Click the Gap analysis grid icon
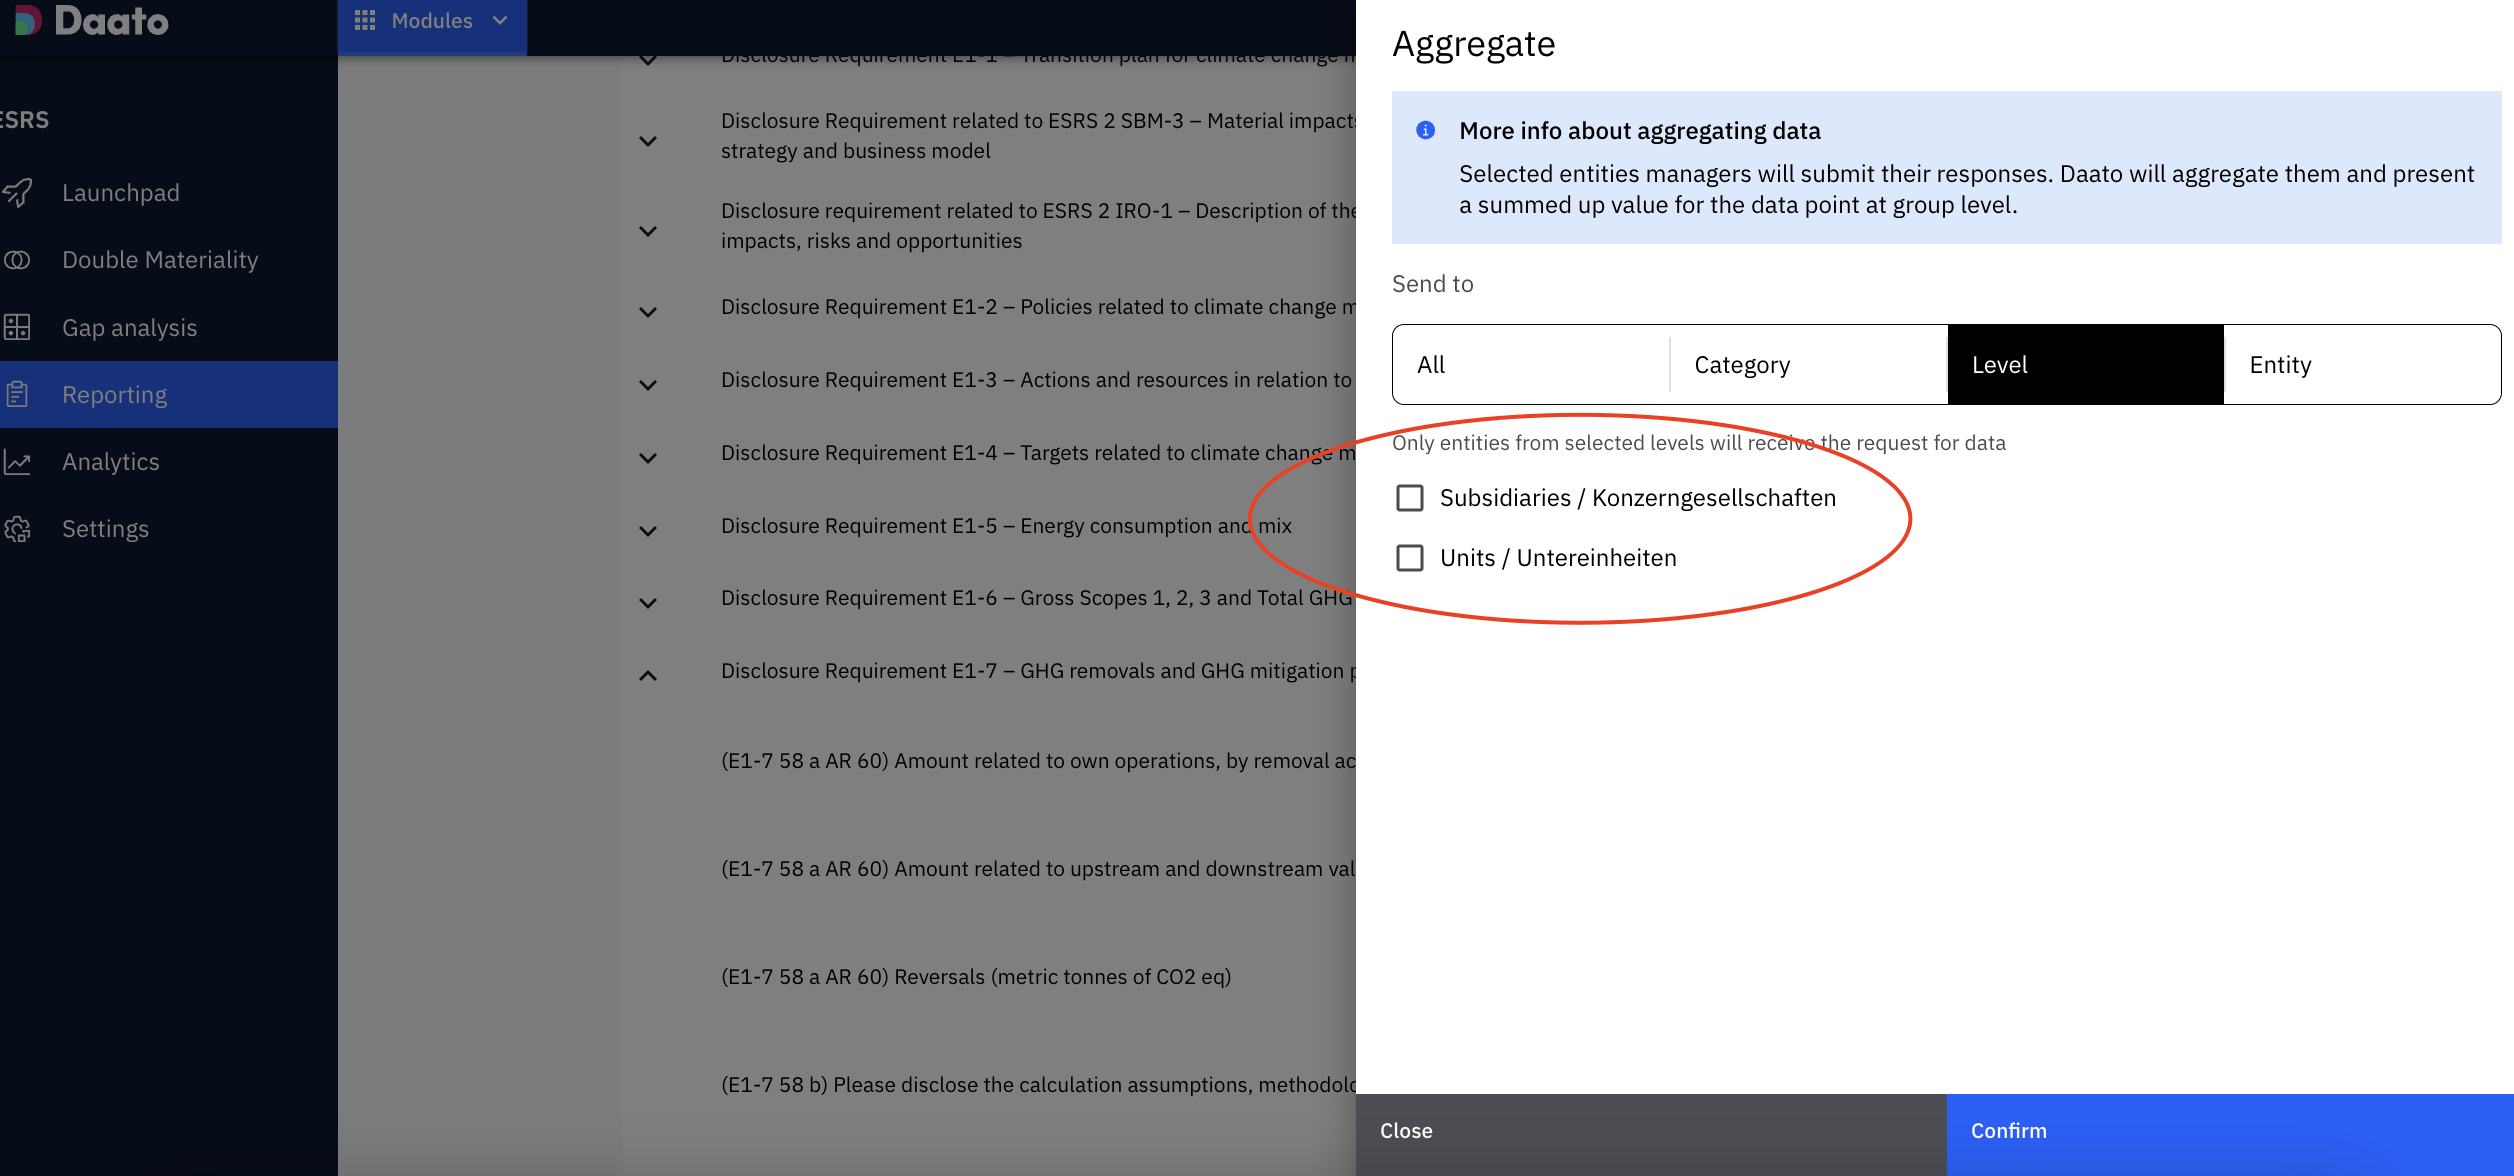Image resolution: width=2514 pixels, height=1176 pixels. [17, 327]
